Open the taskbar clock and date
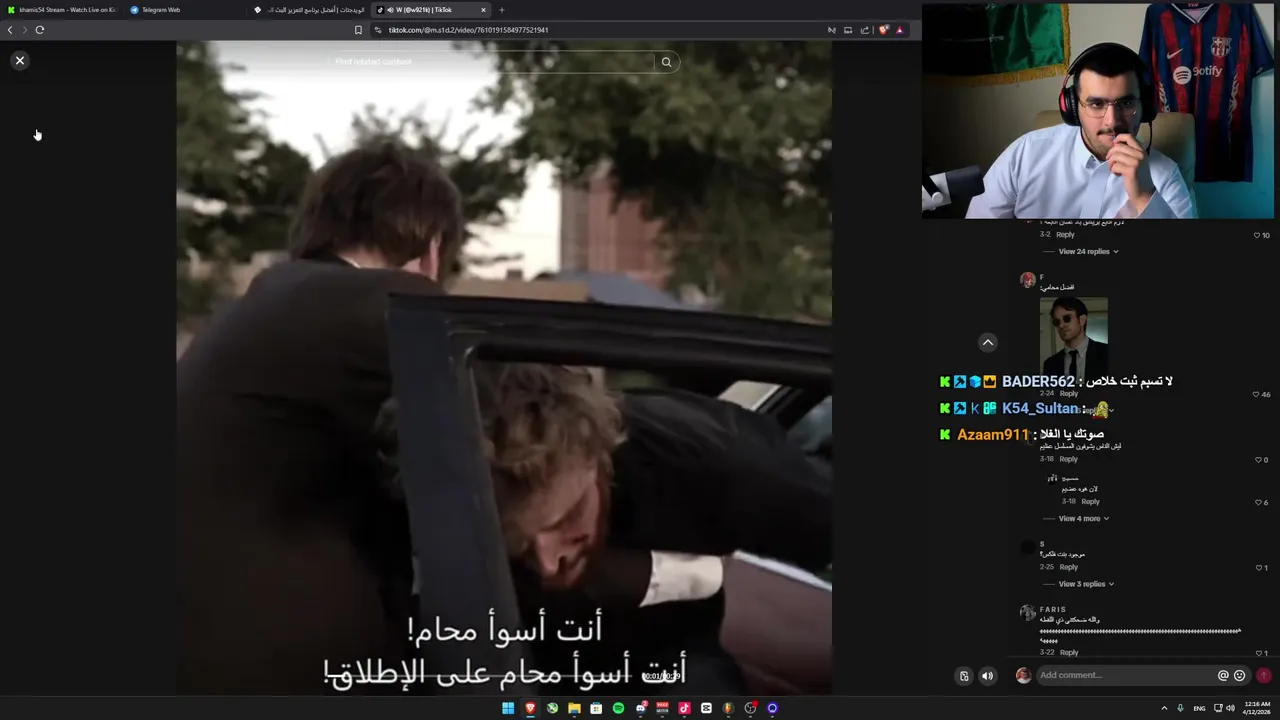Image resolution: width=1280 pixels, height=720 pixels. [x=1256, y=708]
